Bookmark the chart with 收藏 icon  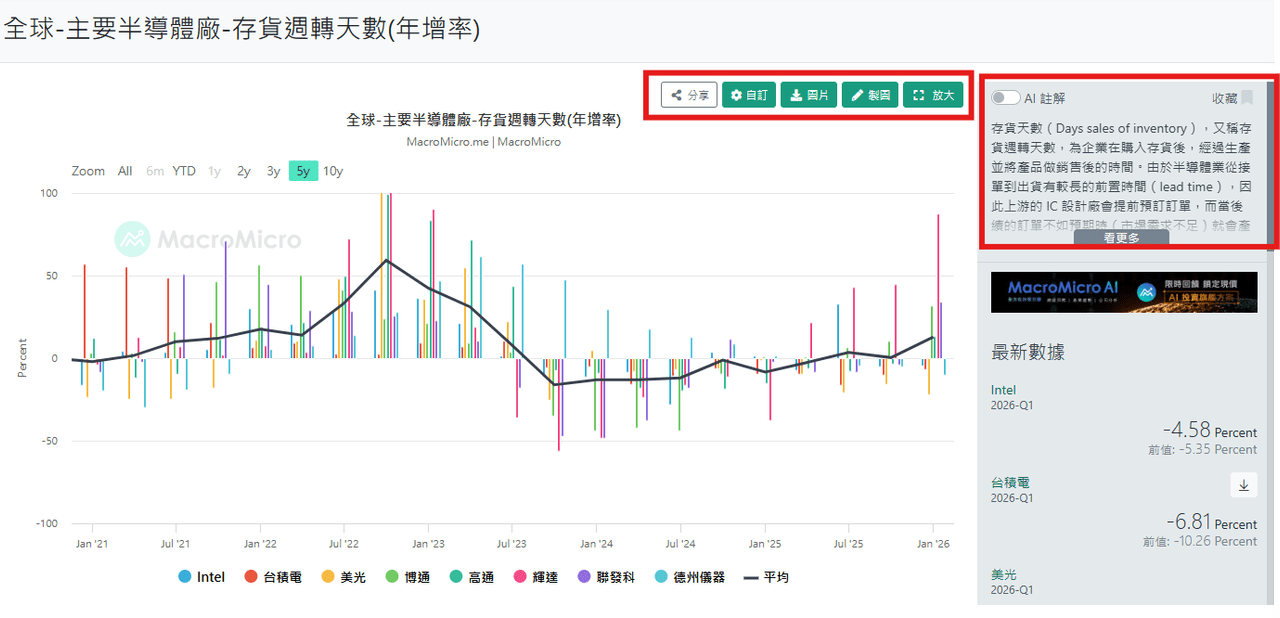[1246, 98]
